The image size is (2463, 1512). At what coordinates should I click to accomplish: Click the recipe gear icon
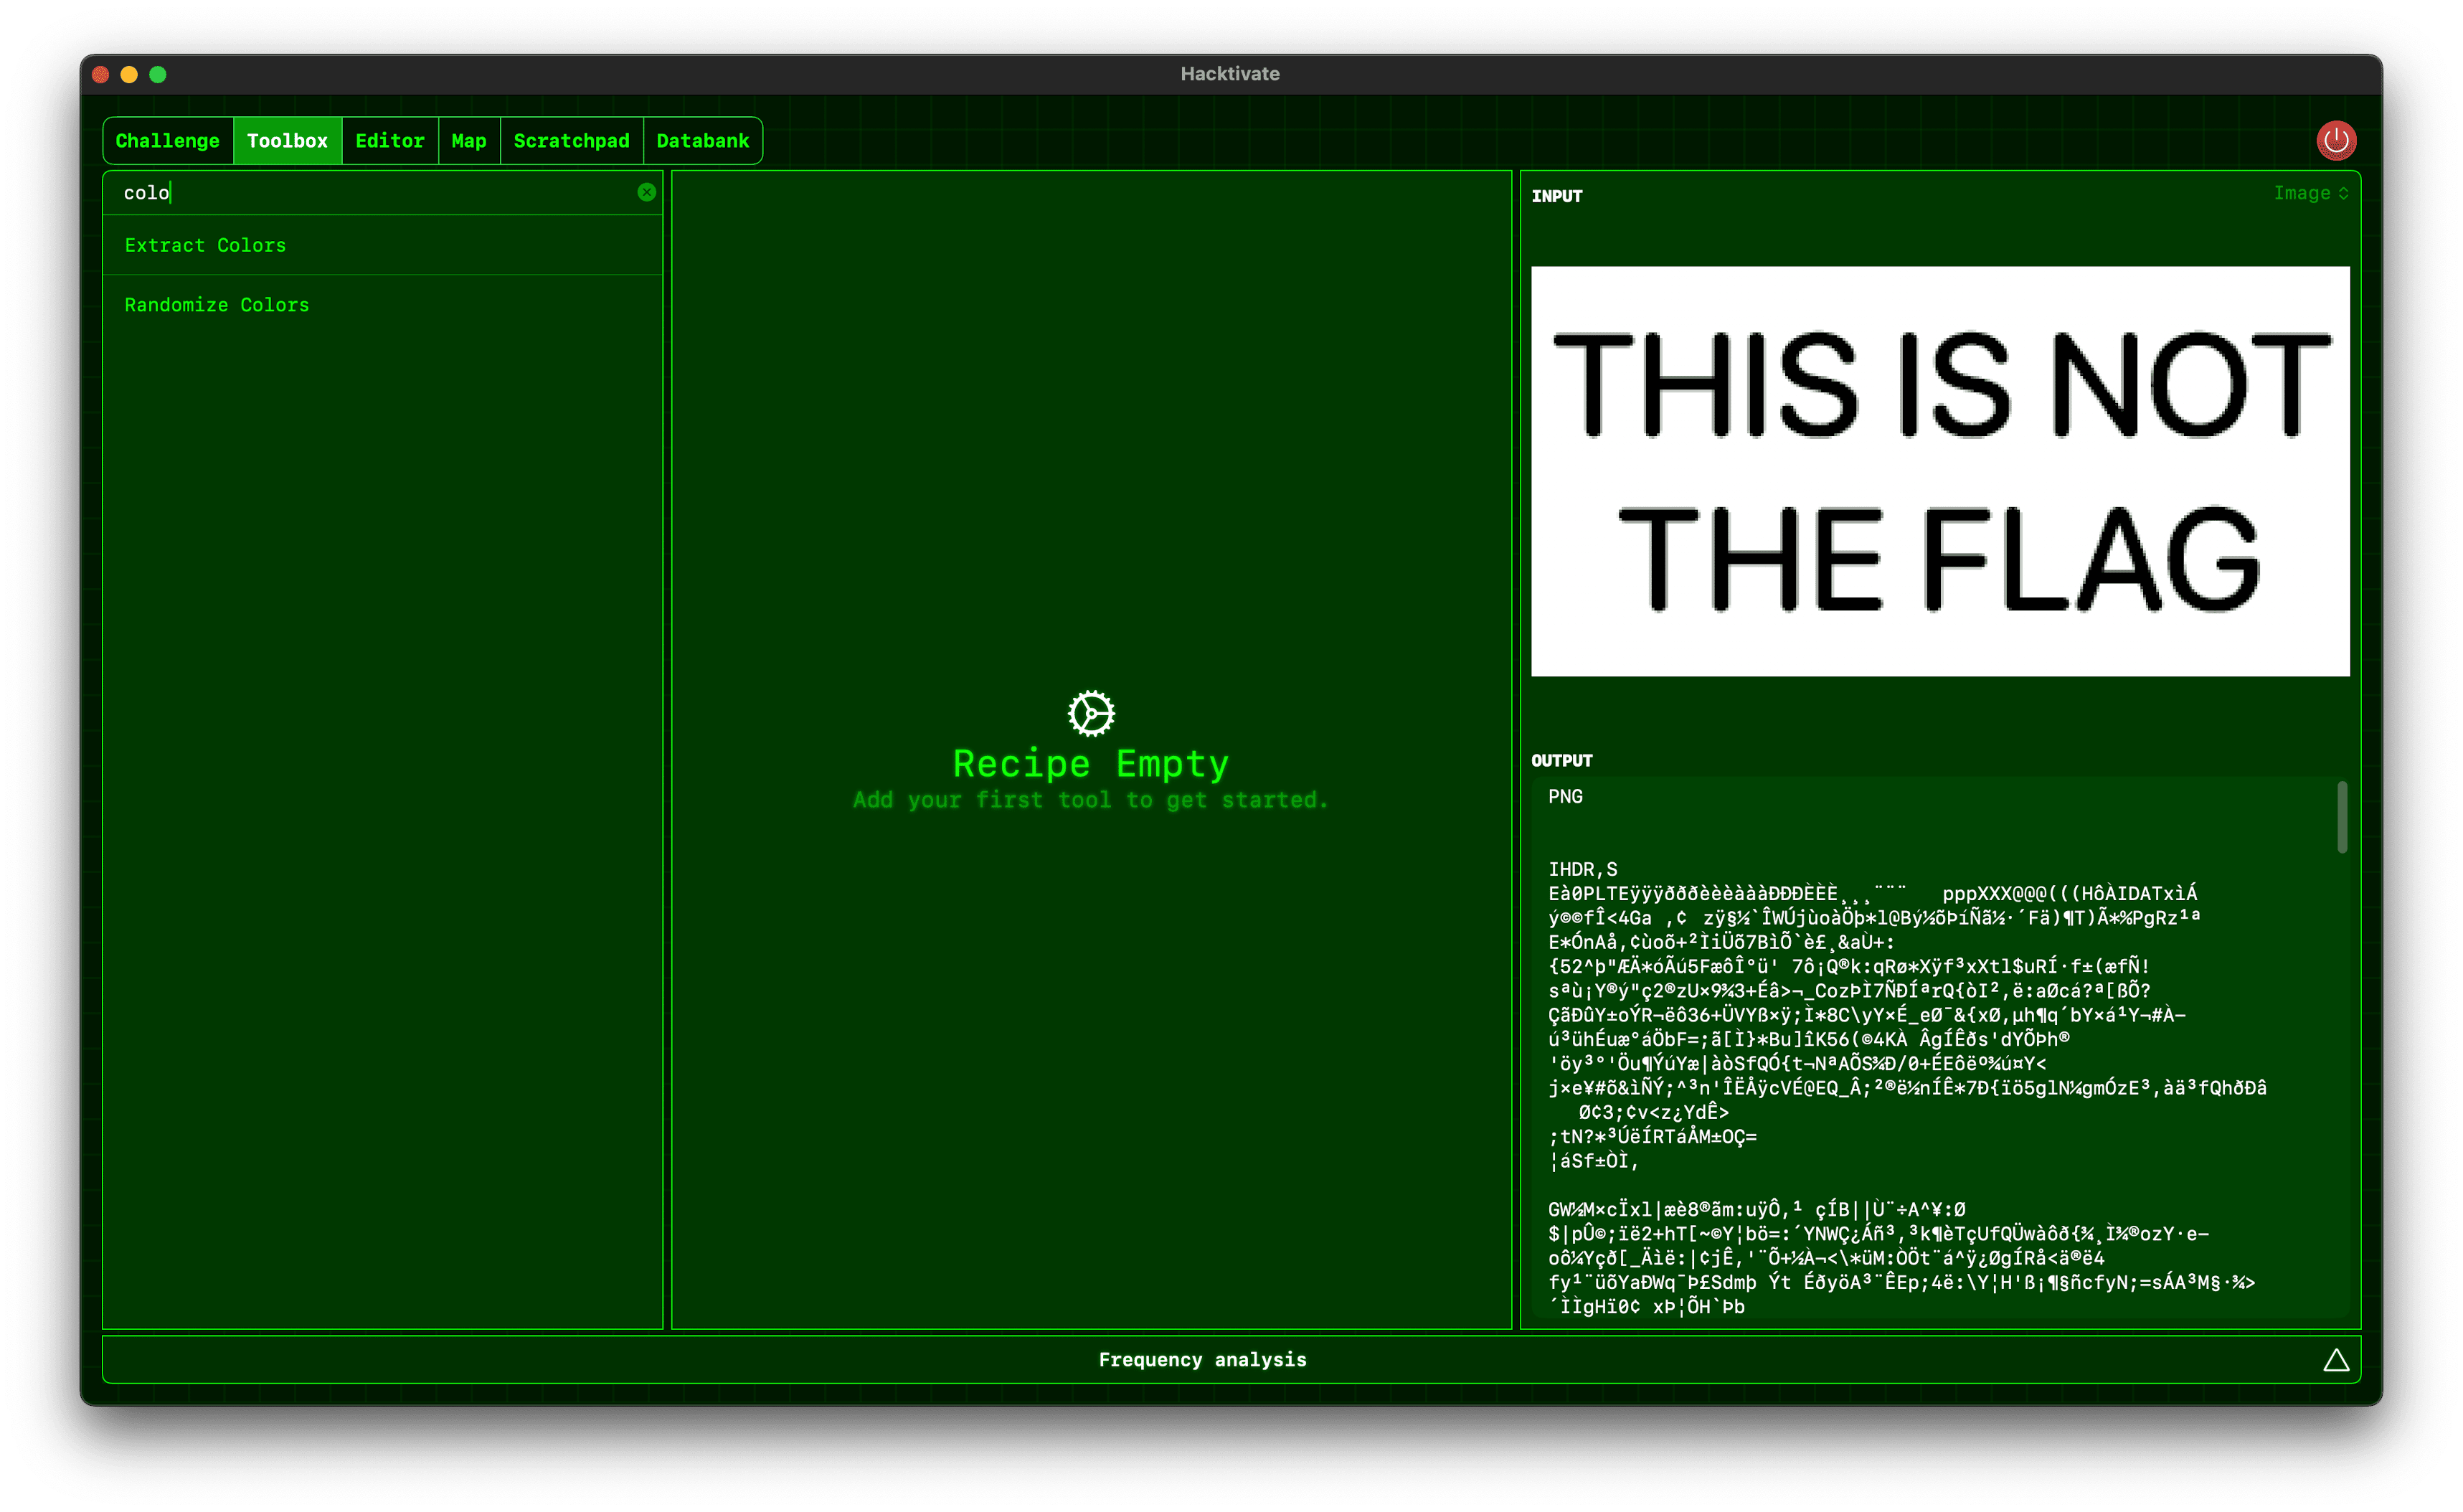click(x=1091, y=713)
